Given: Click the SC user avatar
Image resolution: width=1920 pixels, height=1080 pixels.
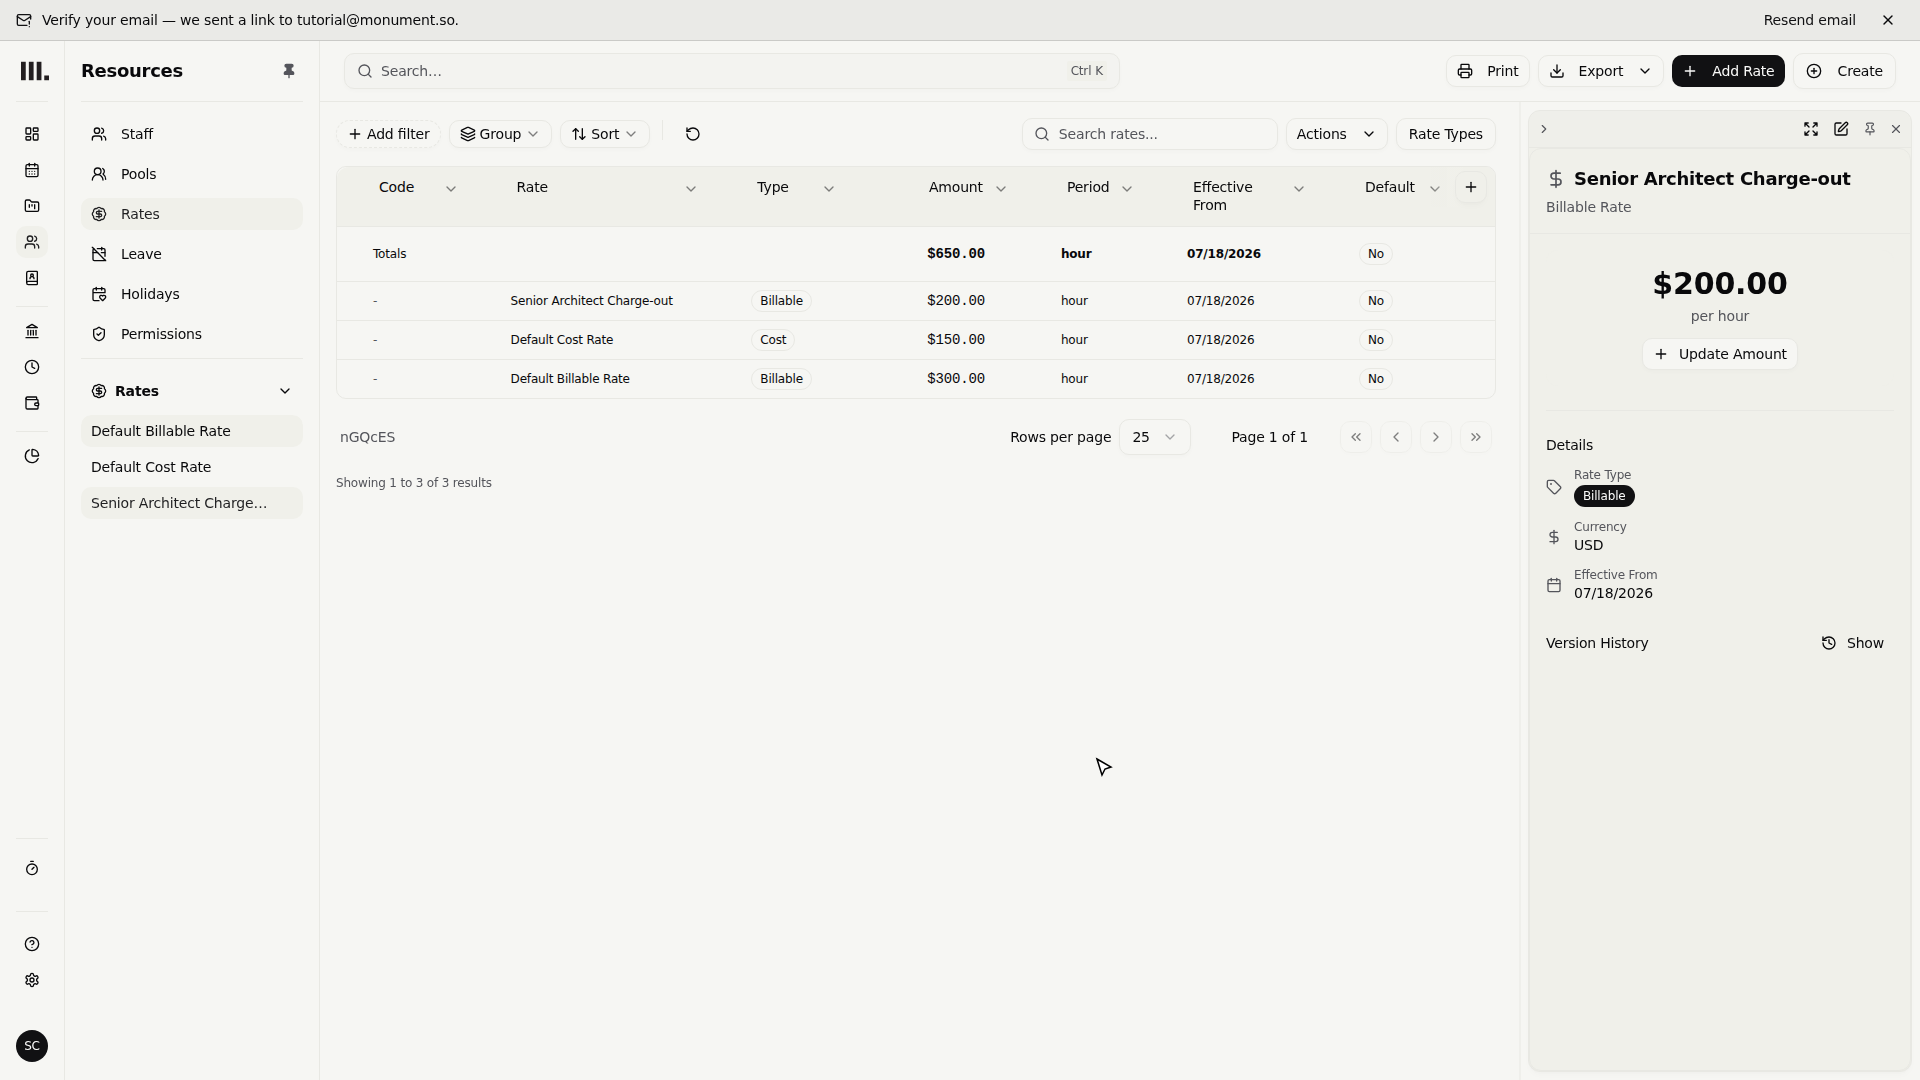Looking at the screenshot, I should pos(32,1046).
